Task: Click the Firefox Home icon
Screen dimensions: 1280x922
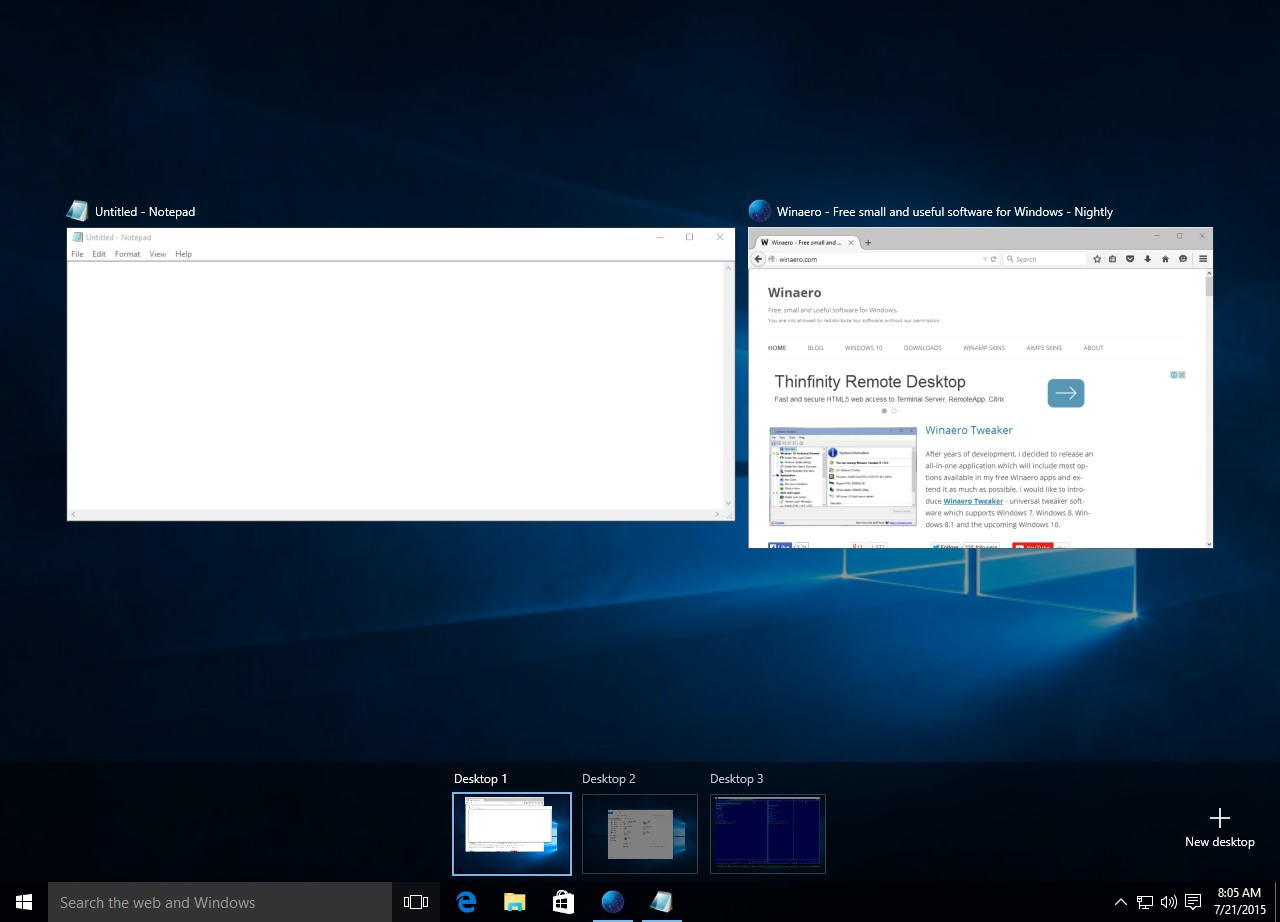Action: 1164,258
